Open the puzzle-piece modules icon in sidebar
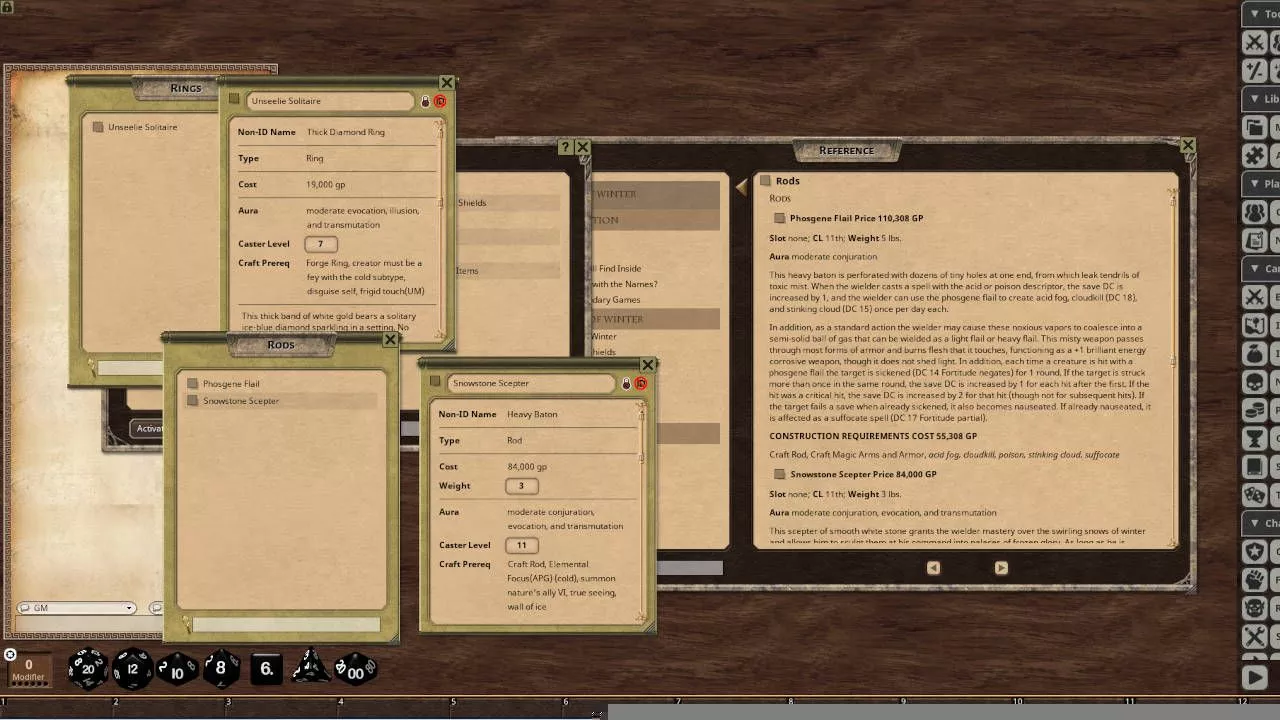 pos(1254,155)
